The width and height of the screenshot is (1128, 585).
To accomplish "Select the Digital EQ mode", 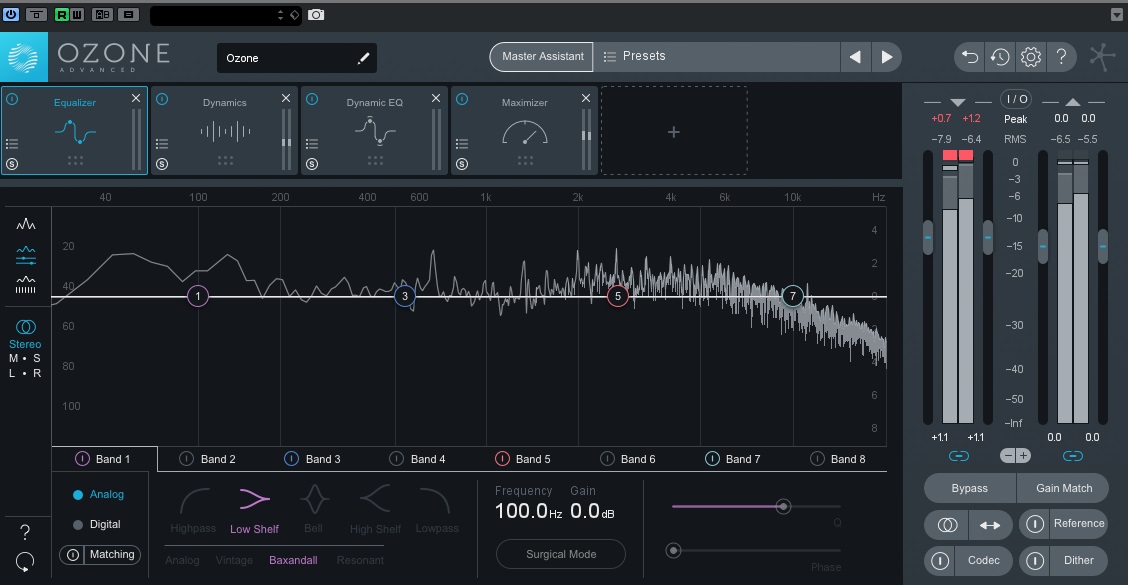I will (x=97, y=525).
